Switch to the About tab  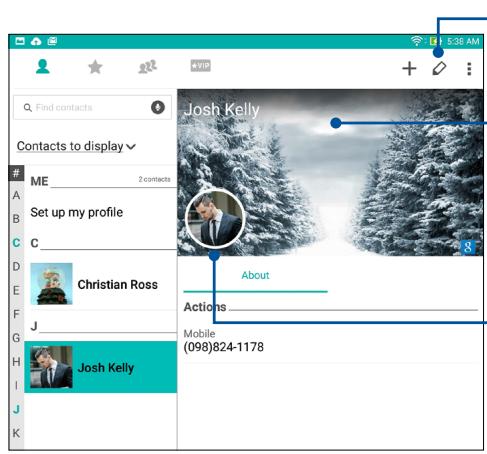click(x=255, y=275)
